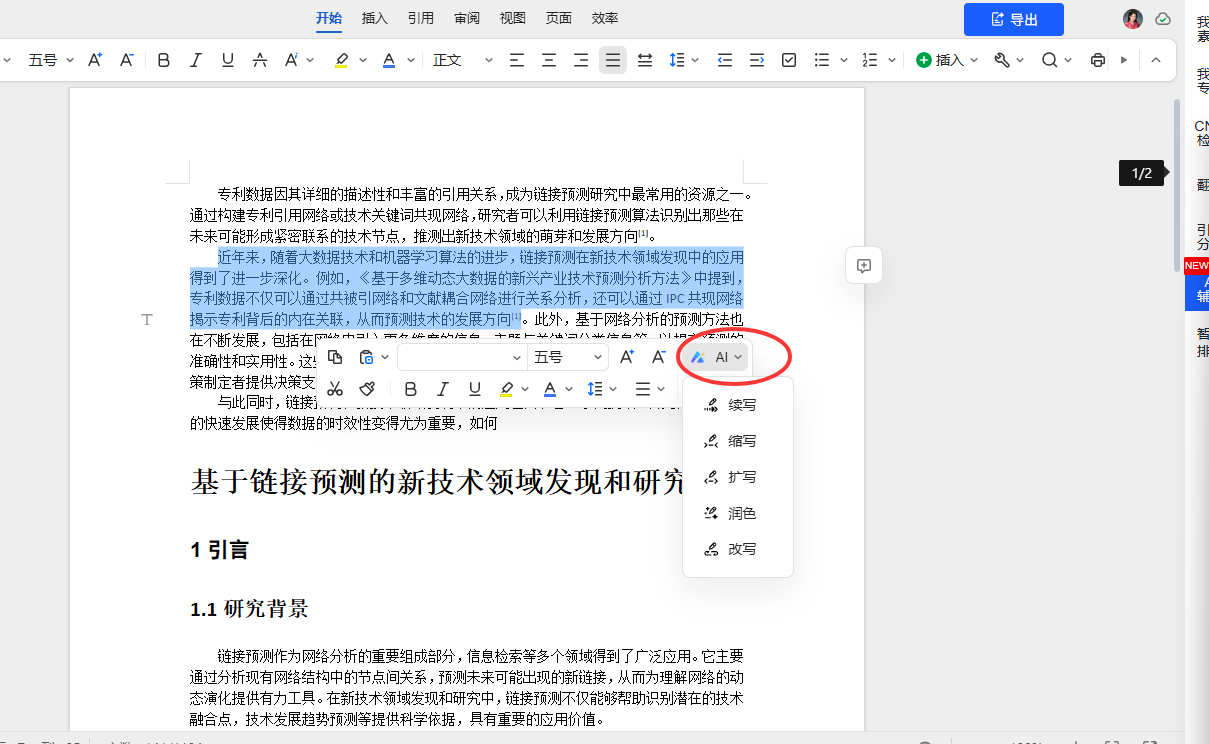Viewport: 1209px width, 744px height.
Task: Click the AI button in floating toolbar
Action: click(x=716, y=357)
